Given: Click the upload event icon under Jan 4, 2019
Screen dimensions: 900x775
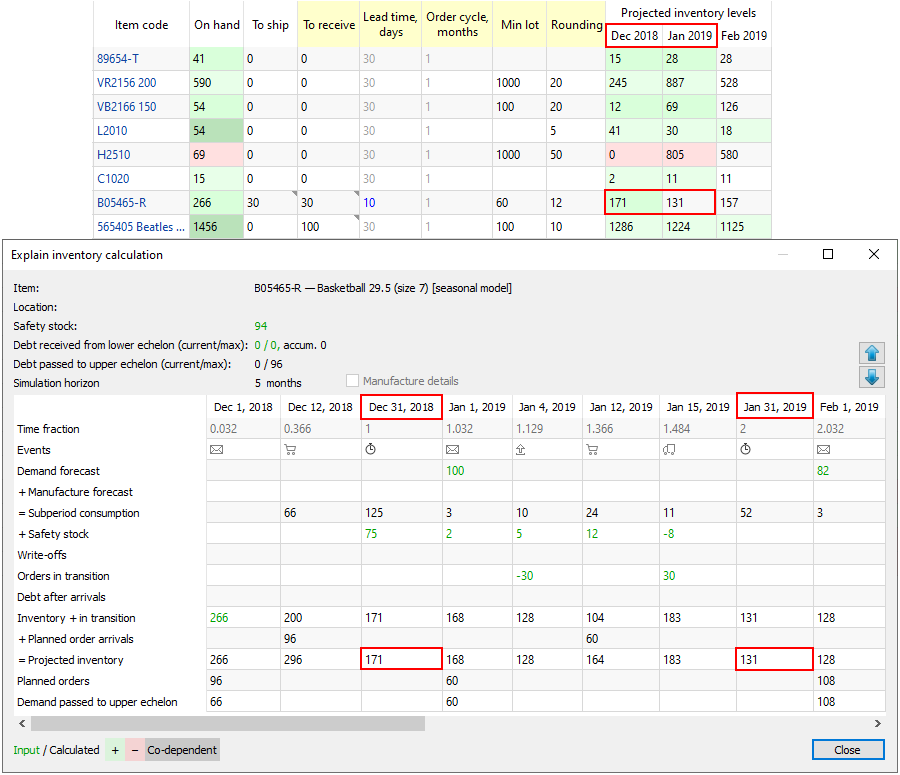Looking at the screenshot, I should pyautogui.click(x=520, y=450).
